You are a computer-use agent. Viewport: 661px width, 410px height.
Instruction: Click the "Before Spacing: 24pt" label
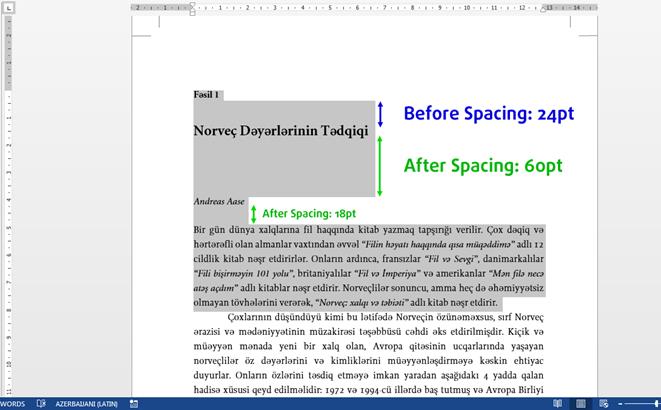coord(488,114)
